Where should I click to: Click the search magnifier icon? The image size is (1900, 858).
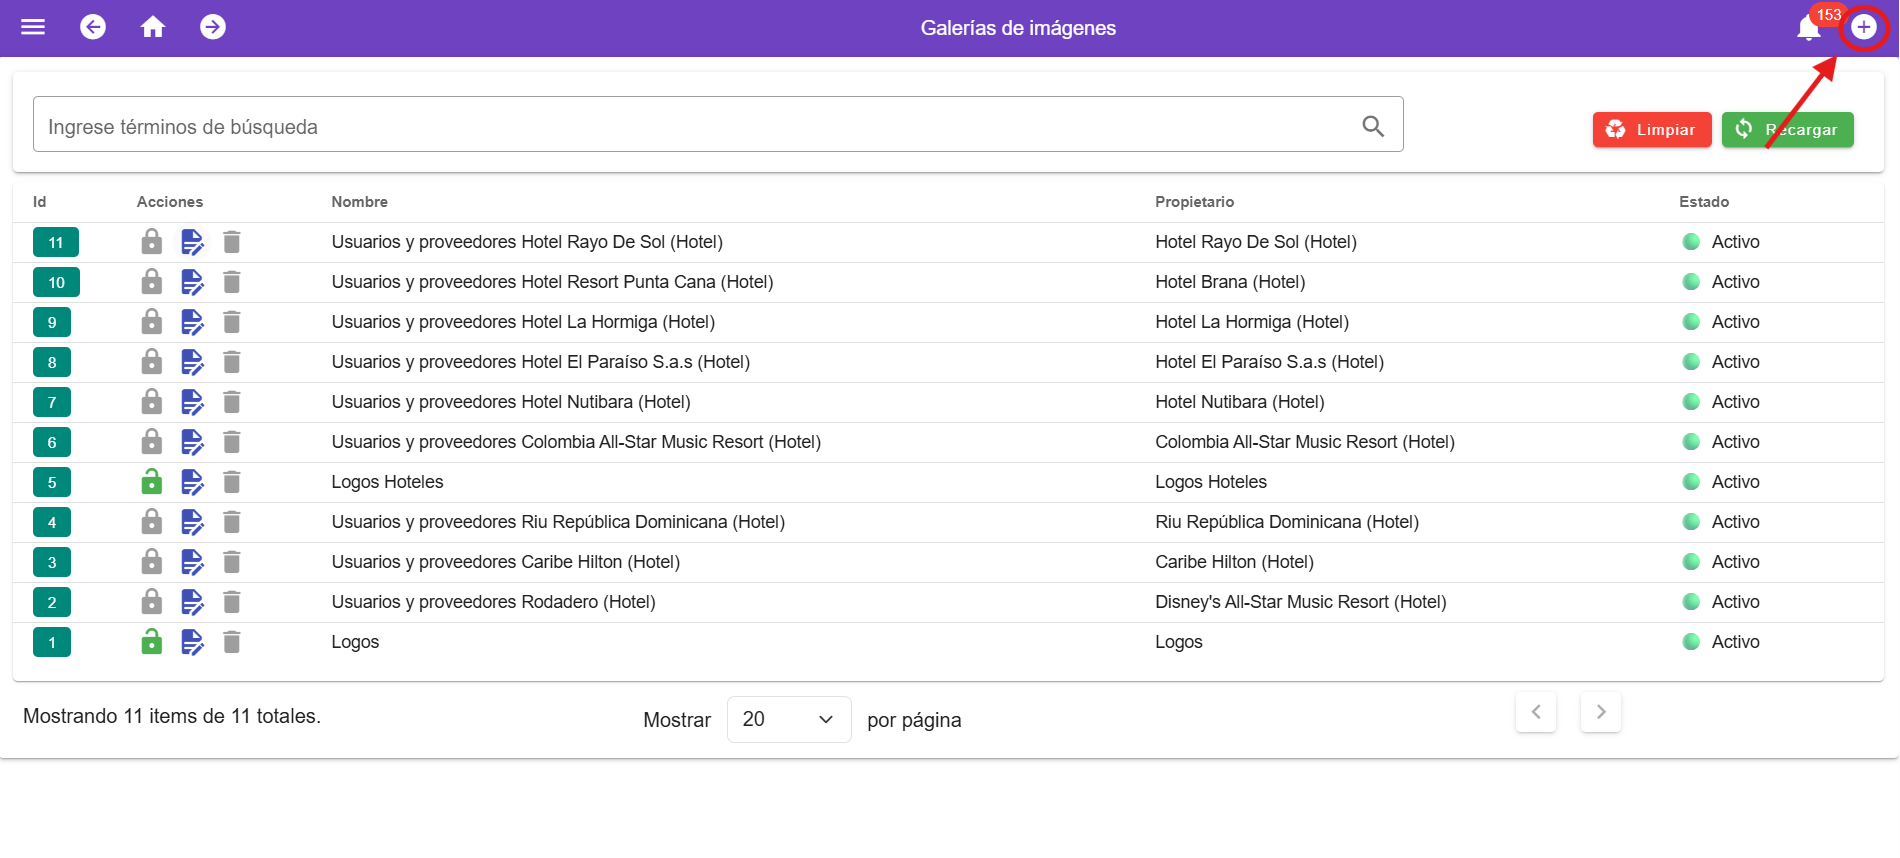(x=1373, y=126)
